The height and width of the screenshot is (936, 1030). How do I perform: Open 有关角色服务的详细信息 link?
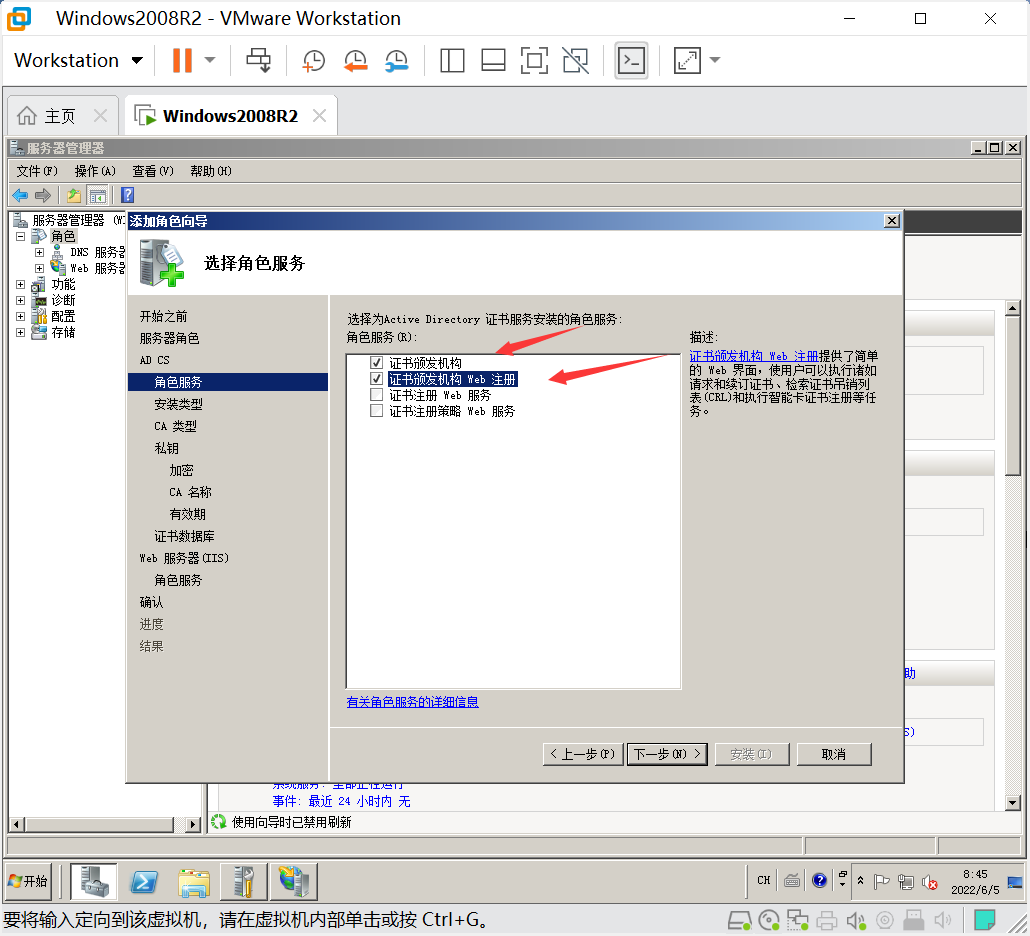point(413,702)
